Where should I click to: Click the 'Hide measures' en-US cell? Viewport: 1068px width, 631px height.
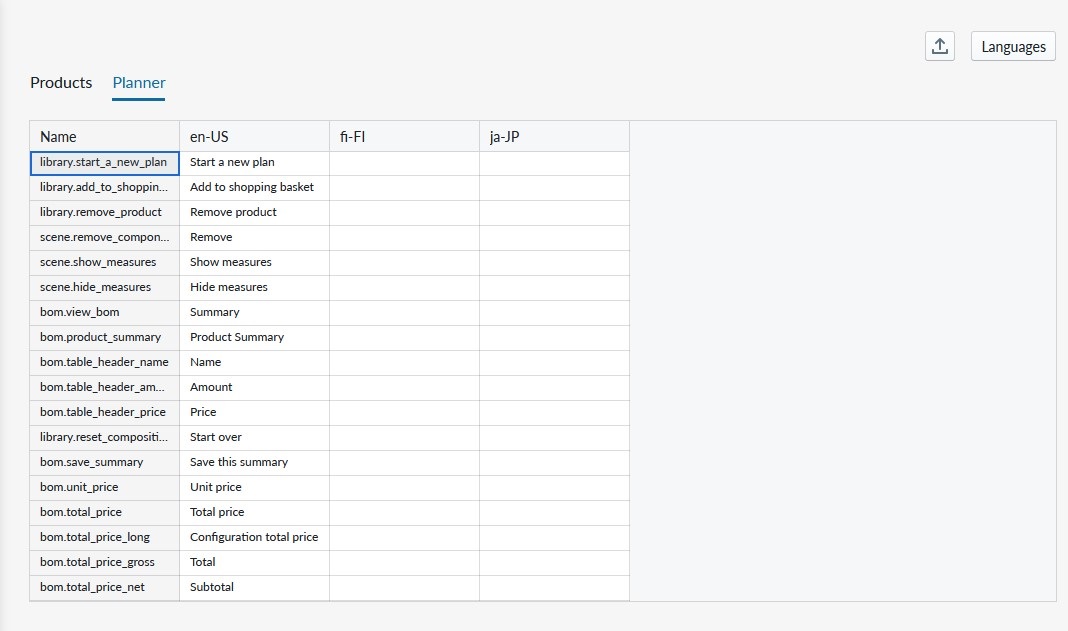click(255, 288)
